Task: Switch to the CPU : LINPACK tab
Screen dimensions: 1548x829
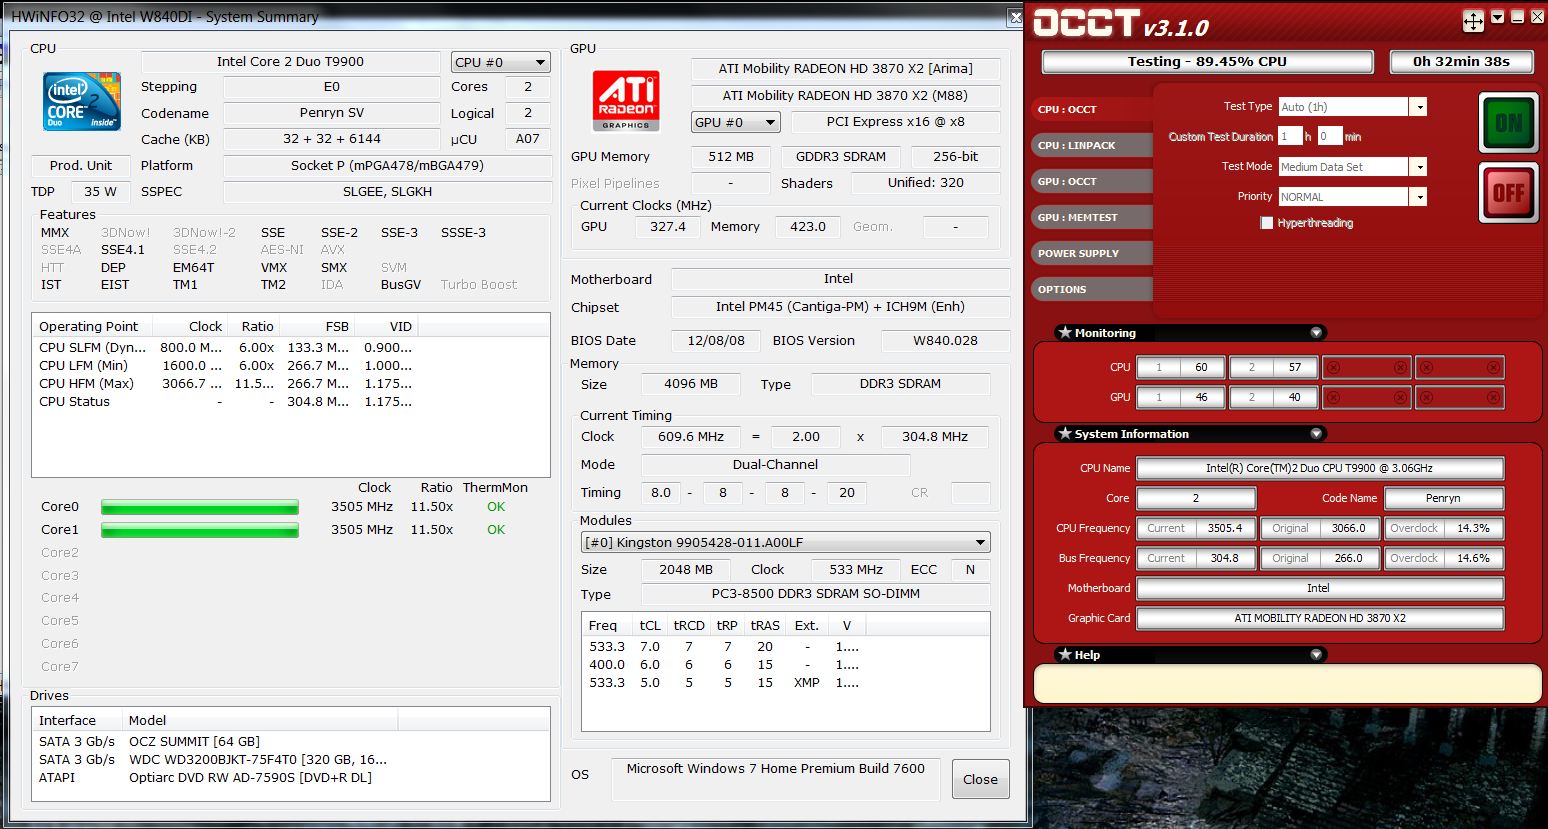Action: point(1091,145)
